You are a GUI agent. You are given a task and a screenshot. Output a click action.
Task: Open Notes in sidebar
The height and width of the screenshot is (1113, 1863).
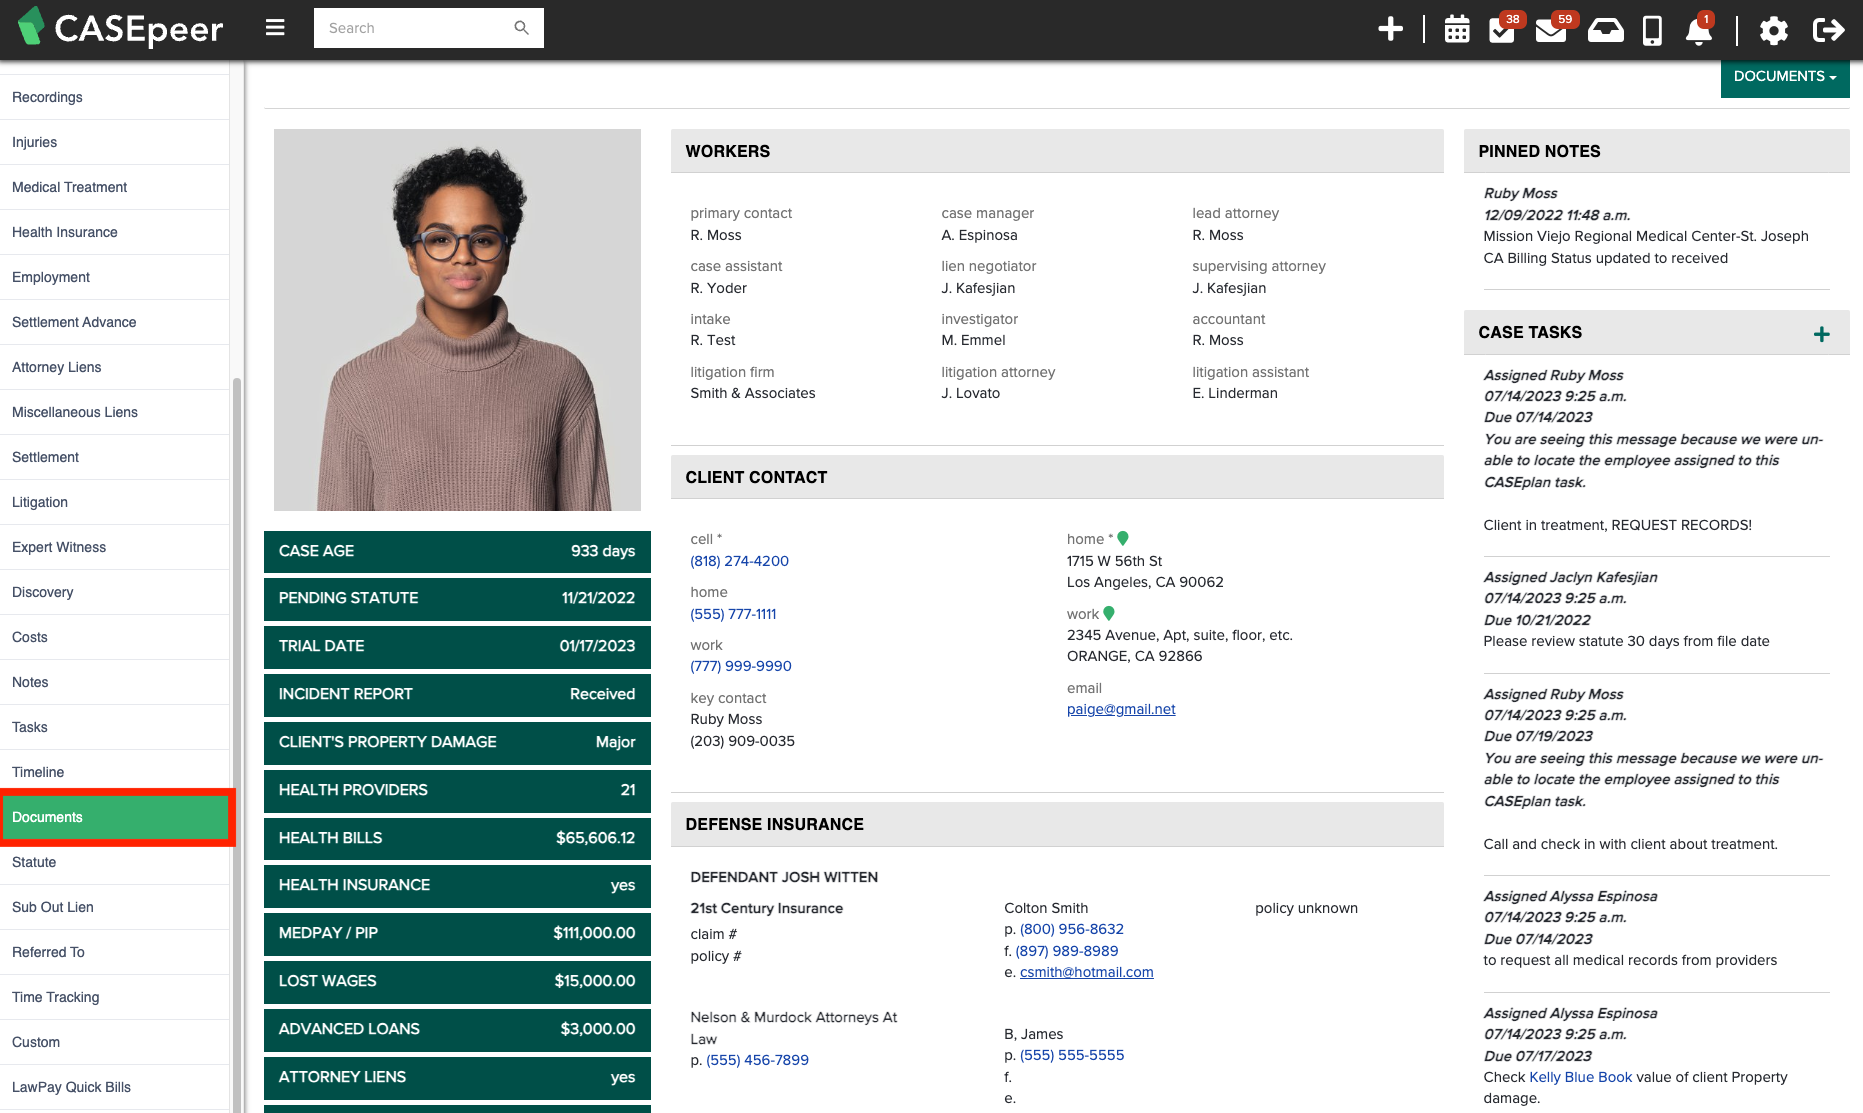(115, 682)
